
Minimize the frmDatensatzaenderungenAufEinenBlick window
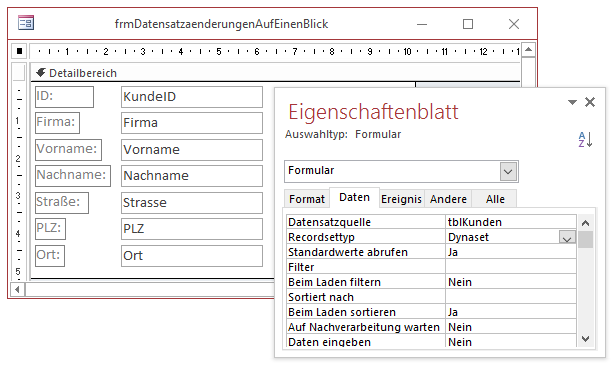422,24
